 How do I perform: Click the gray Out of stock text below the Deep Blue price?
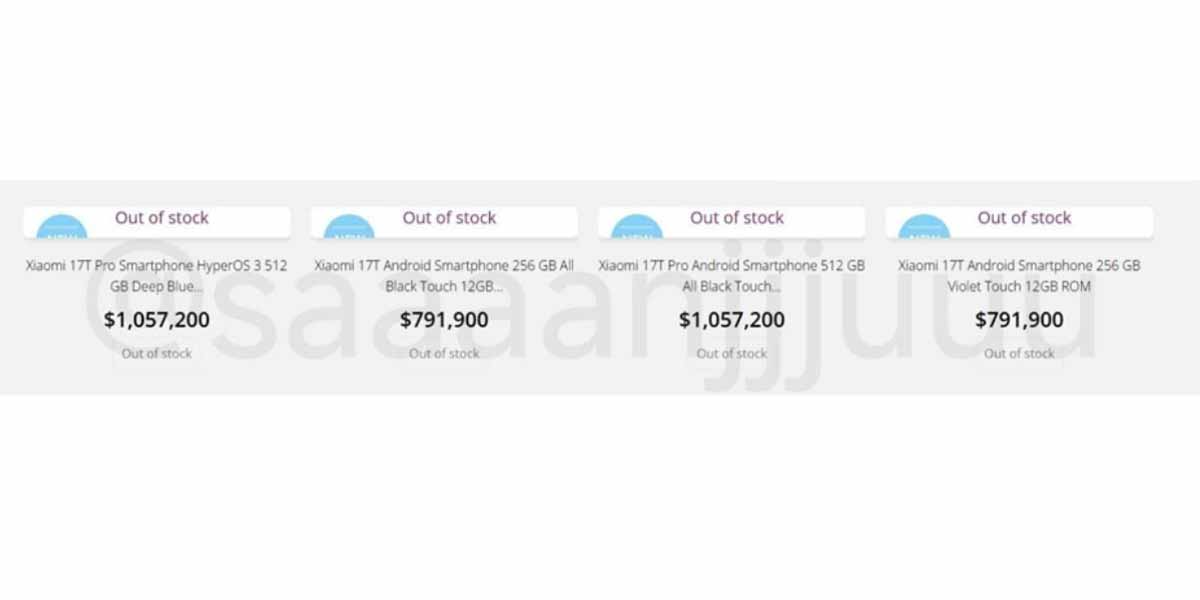point(157,353)
